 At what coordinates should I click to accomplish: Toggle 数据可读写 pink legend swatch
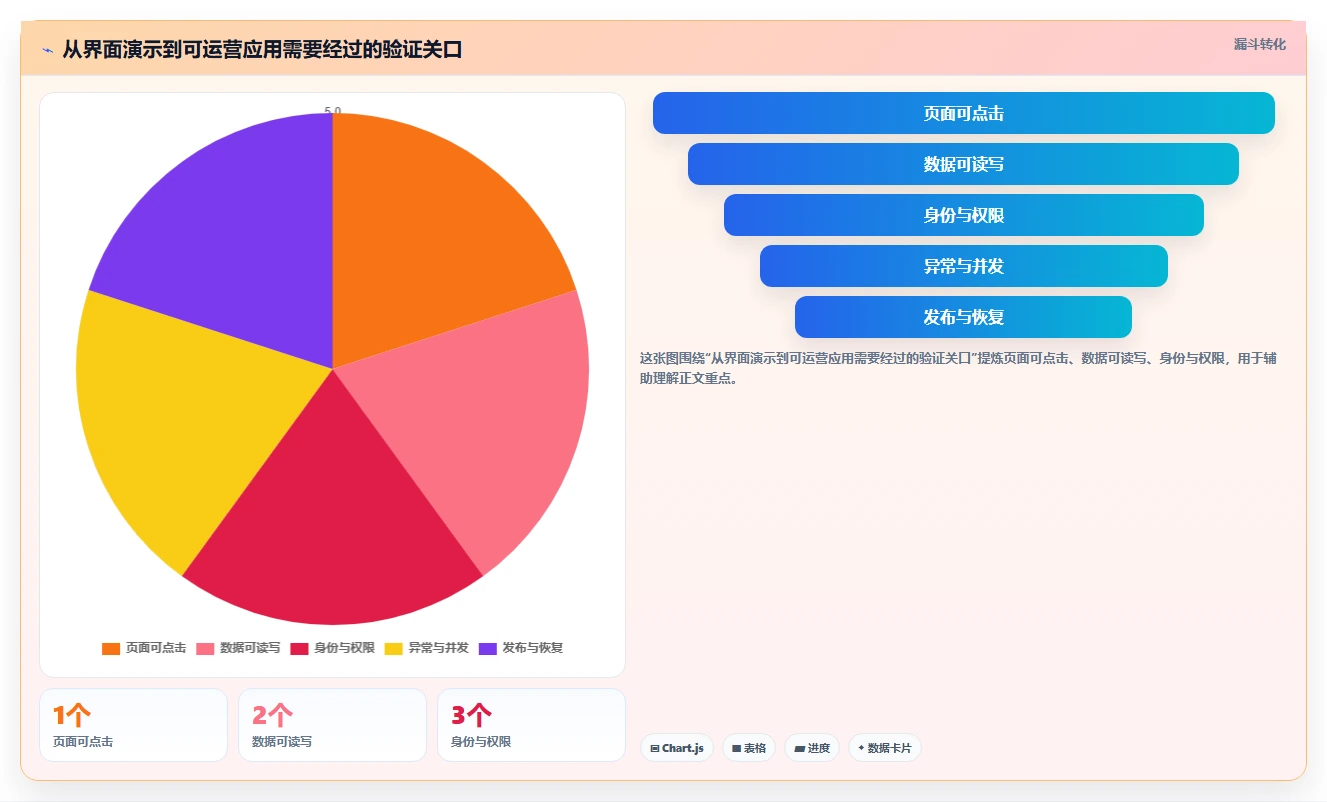(x=205, y=648)
